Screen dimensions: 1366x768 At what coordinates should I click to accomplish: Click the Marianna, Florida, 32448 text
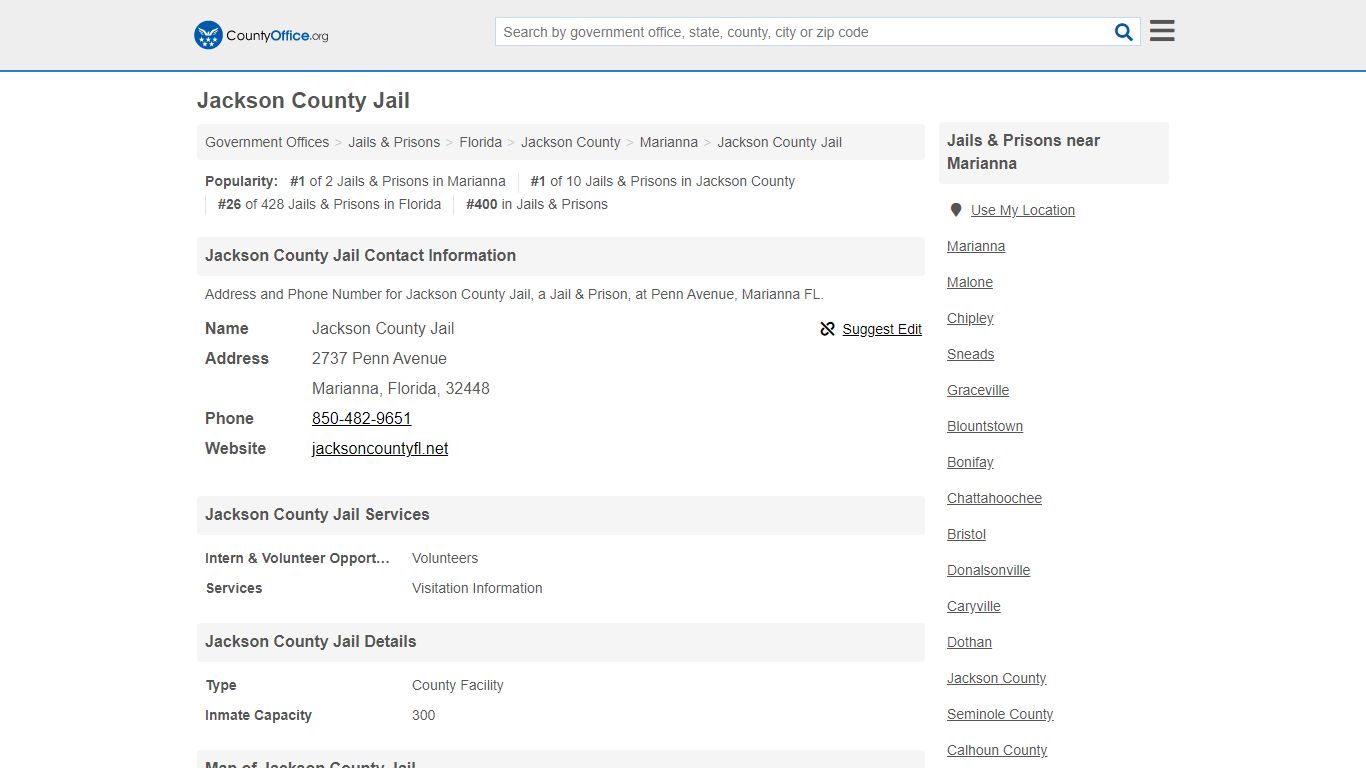click(x=401, y=388)
